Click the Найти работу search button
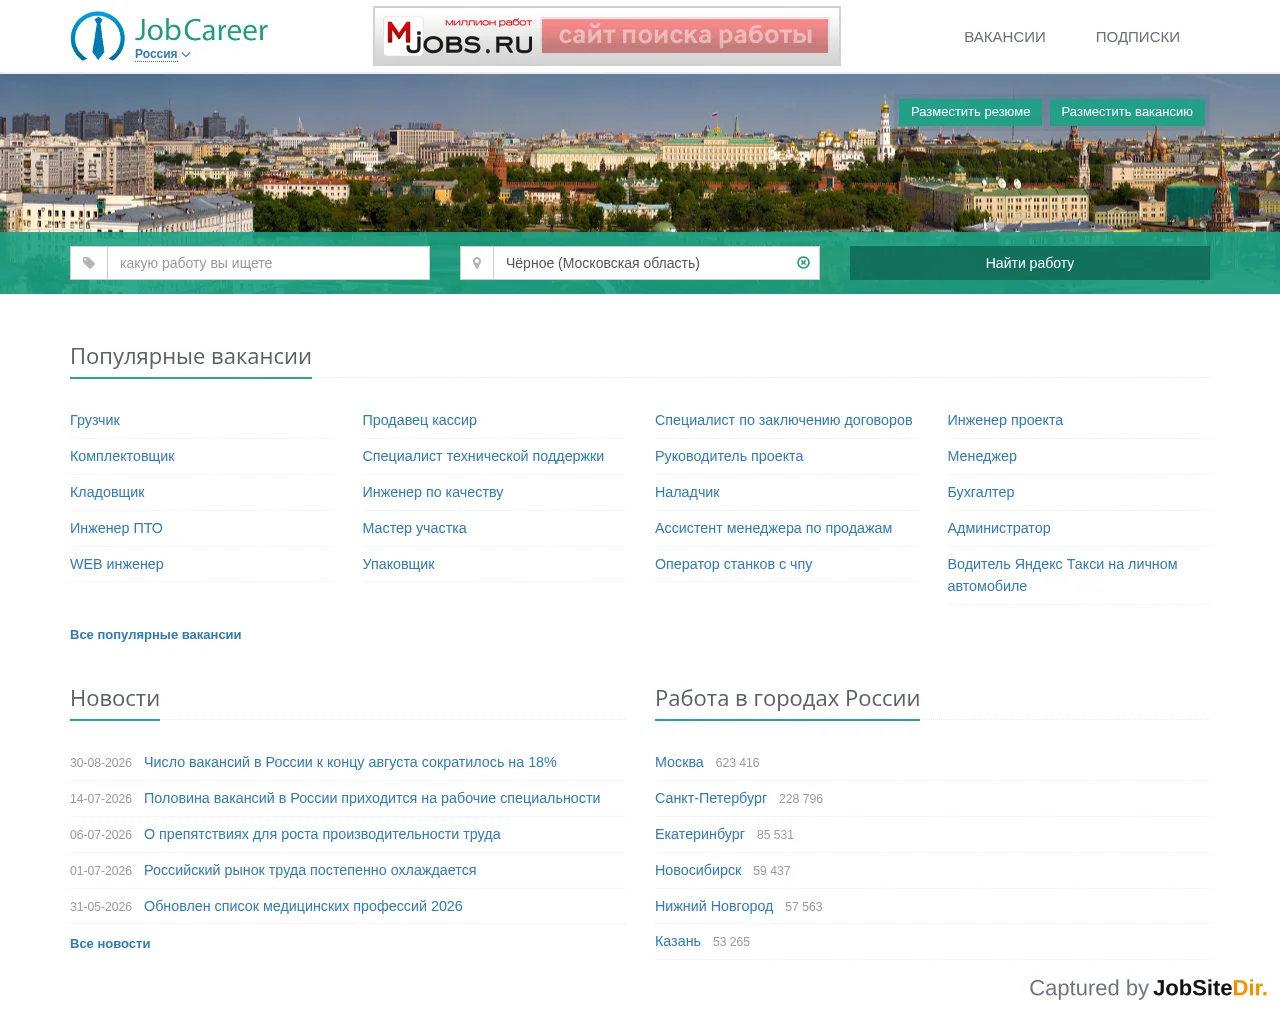The height and width of the screenshot is (1018, 1280). click(x=1030, y=263)
